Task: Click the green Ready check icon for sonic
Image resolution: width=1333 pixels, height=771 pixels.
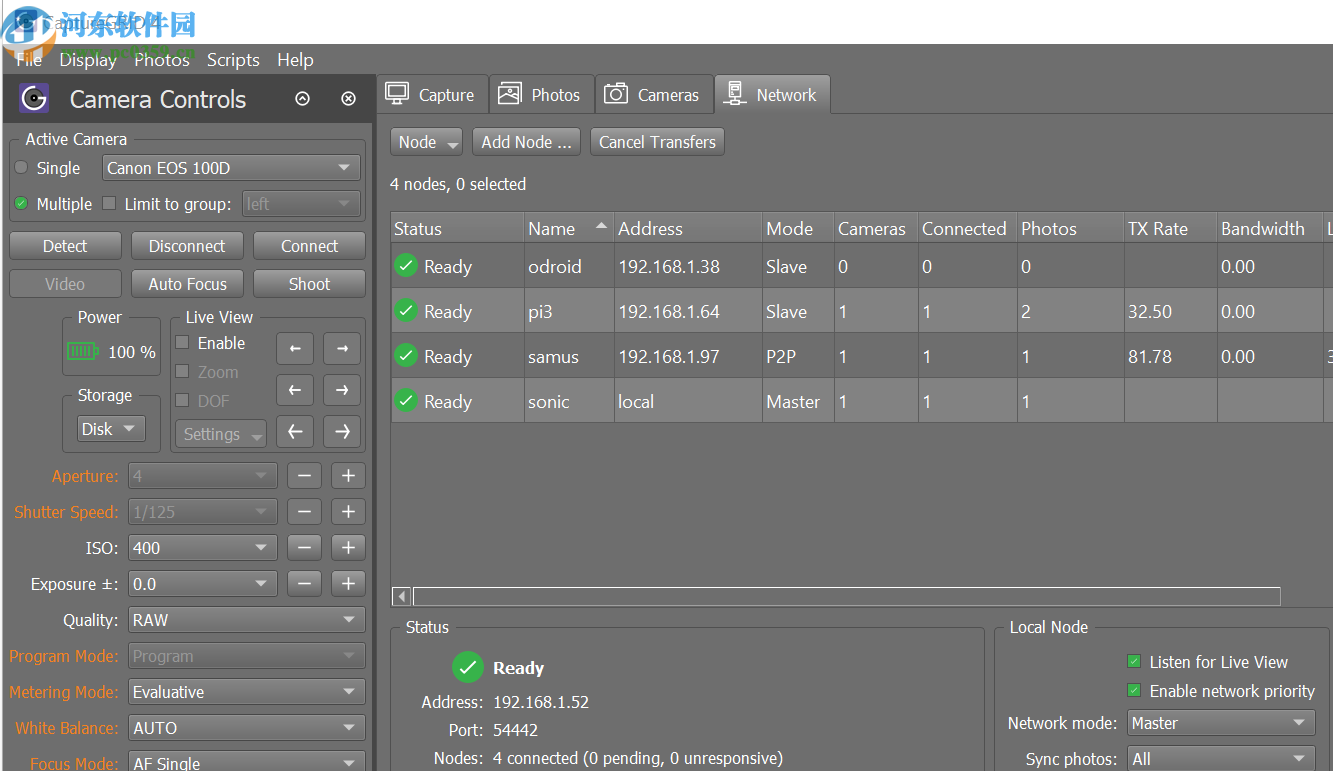Action: pos(406,401)
